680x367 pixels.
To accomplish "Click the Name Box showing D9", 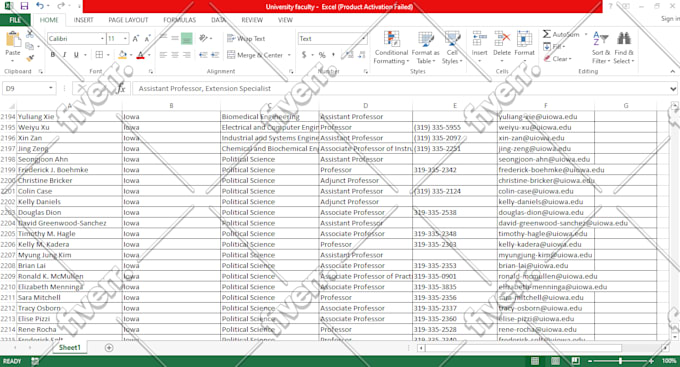I will 24,88.
